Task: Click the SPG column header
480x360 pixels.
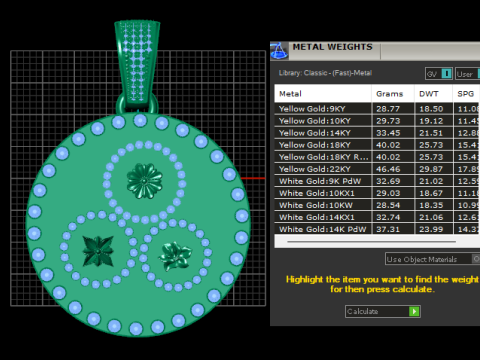Action: [466, 94]
